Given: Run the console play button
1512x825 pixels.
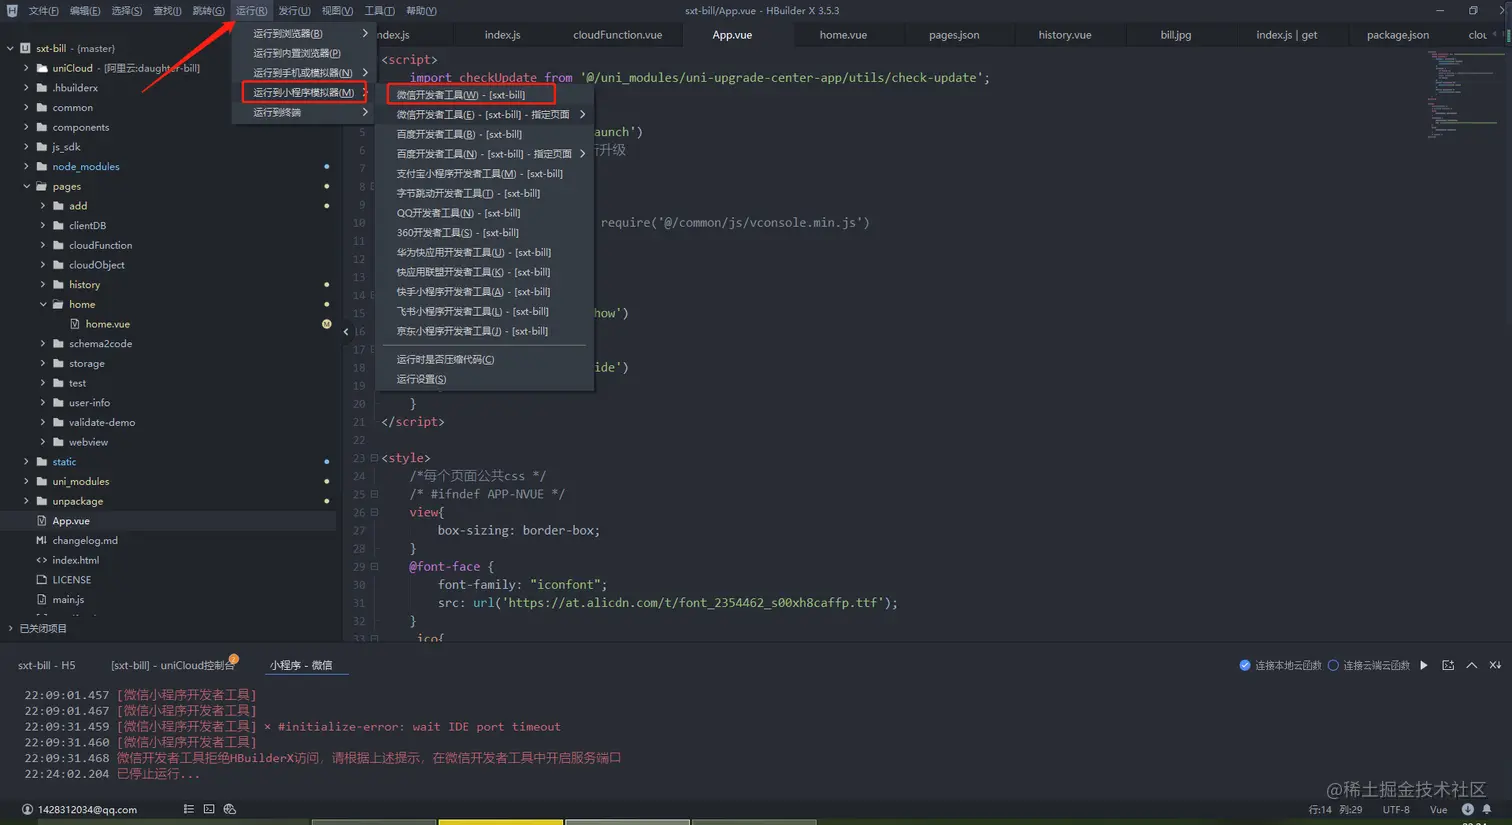Looking at the screenshot, I should pos(1424,666).
